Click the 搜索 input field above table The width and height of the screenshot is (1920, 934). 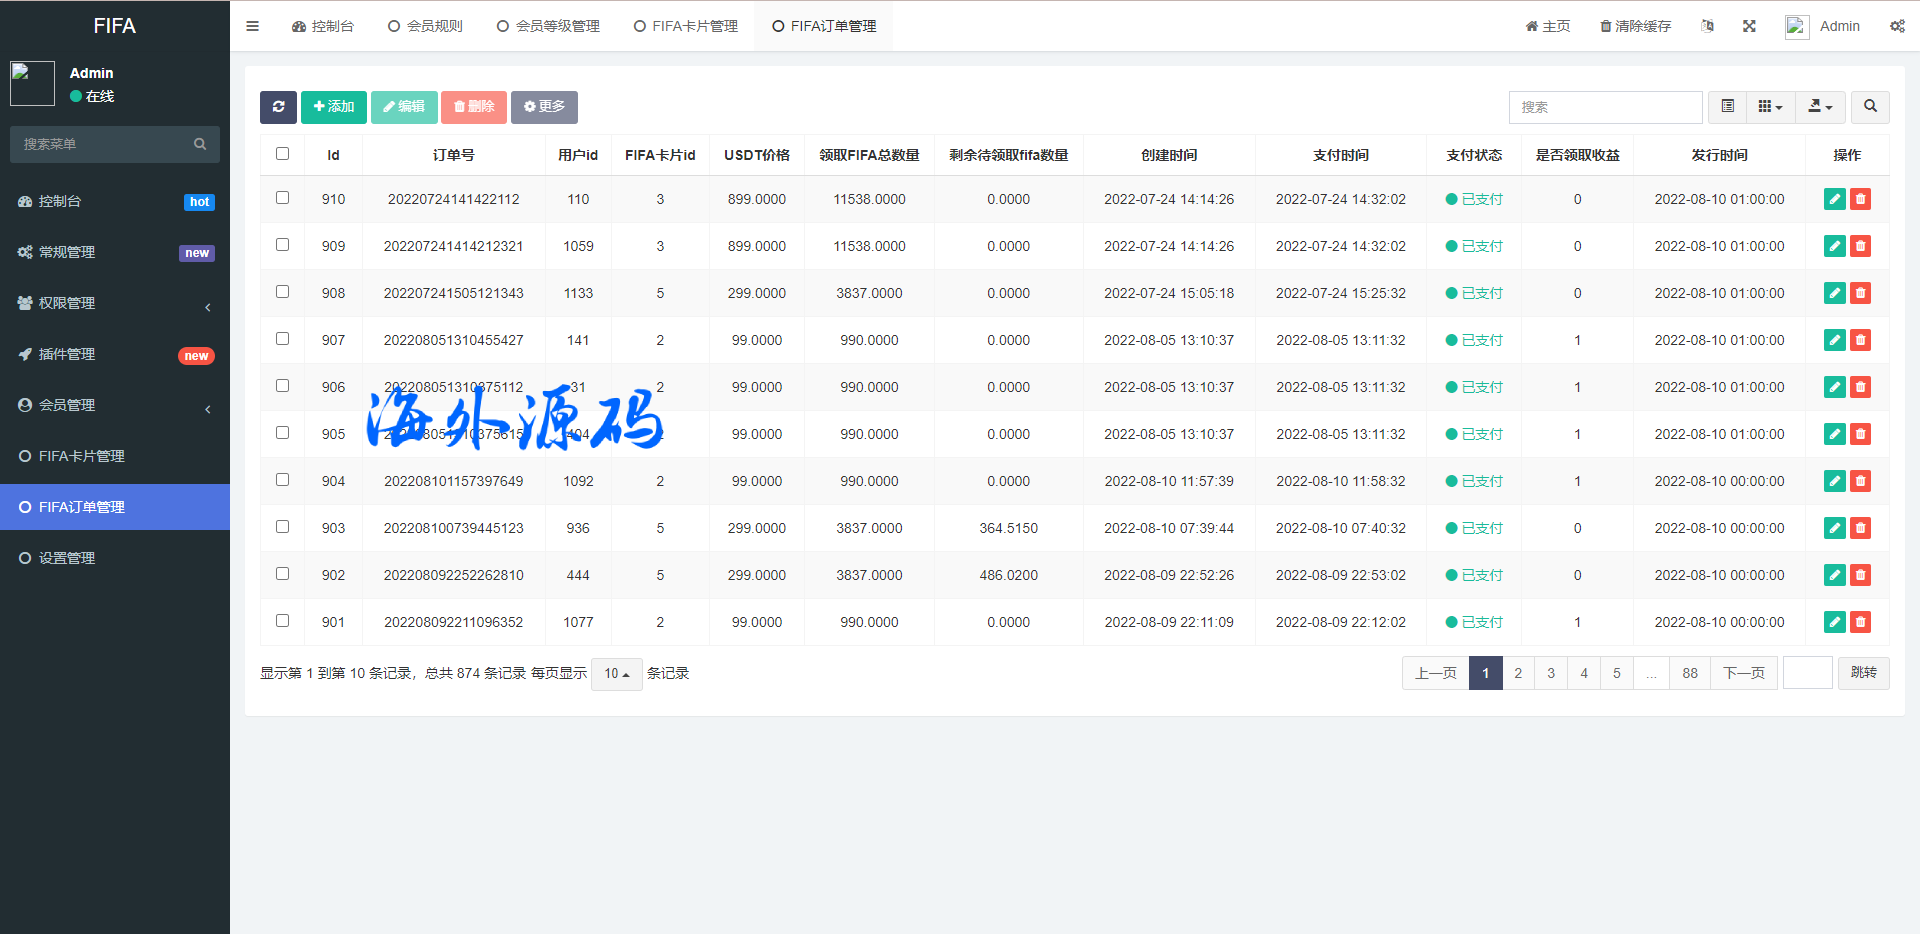click(x=1605, y=107)
